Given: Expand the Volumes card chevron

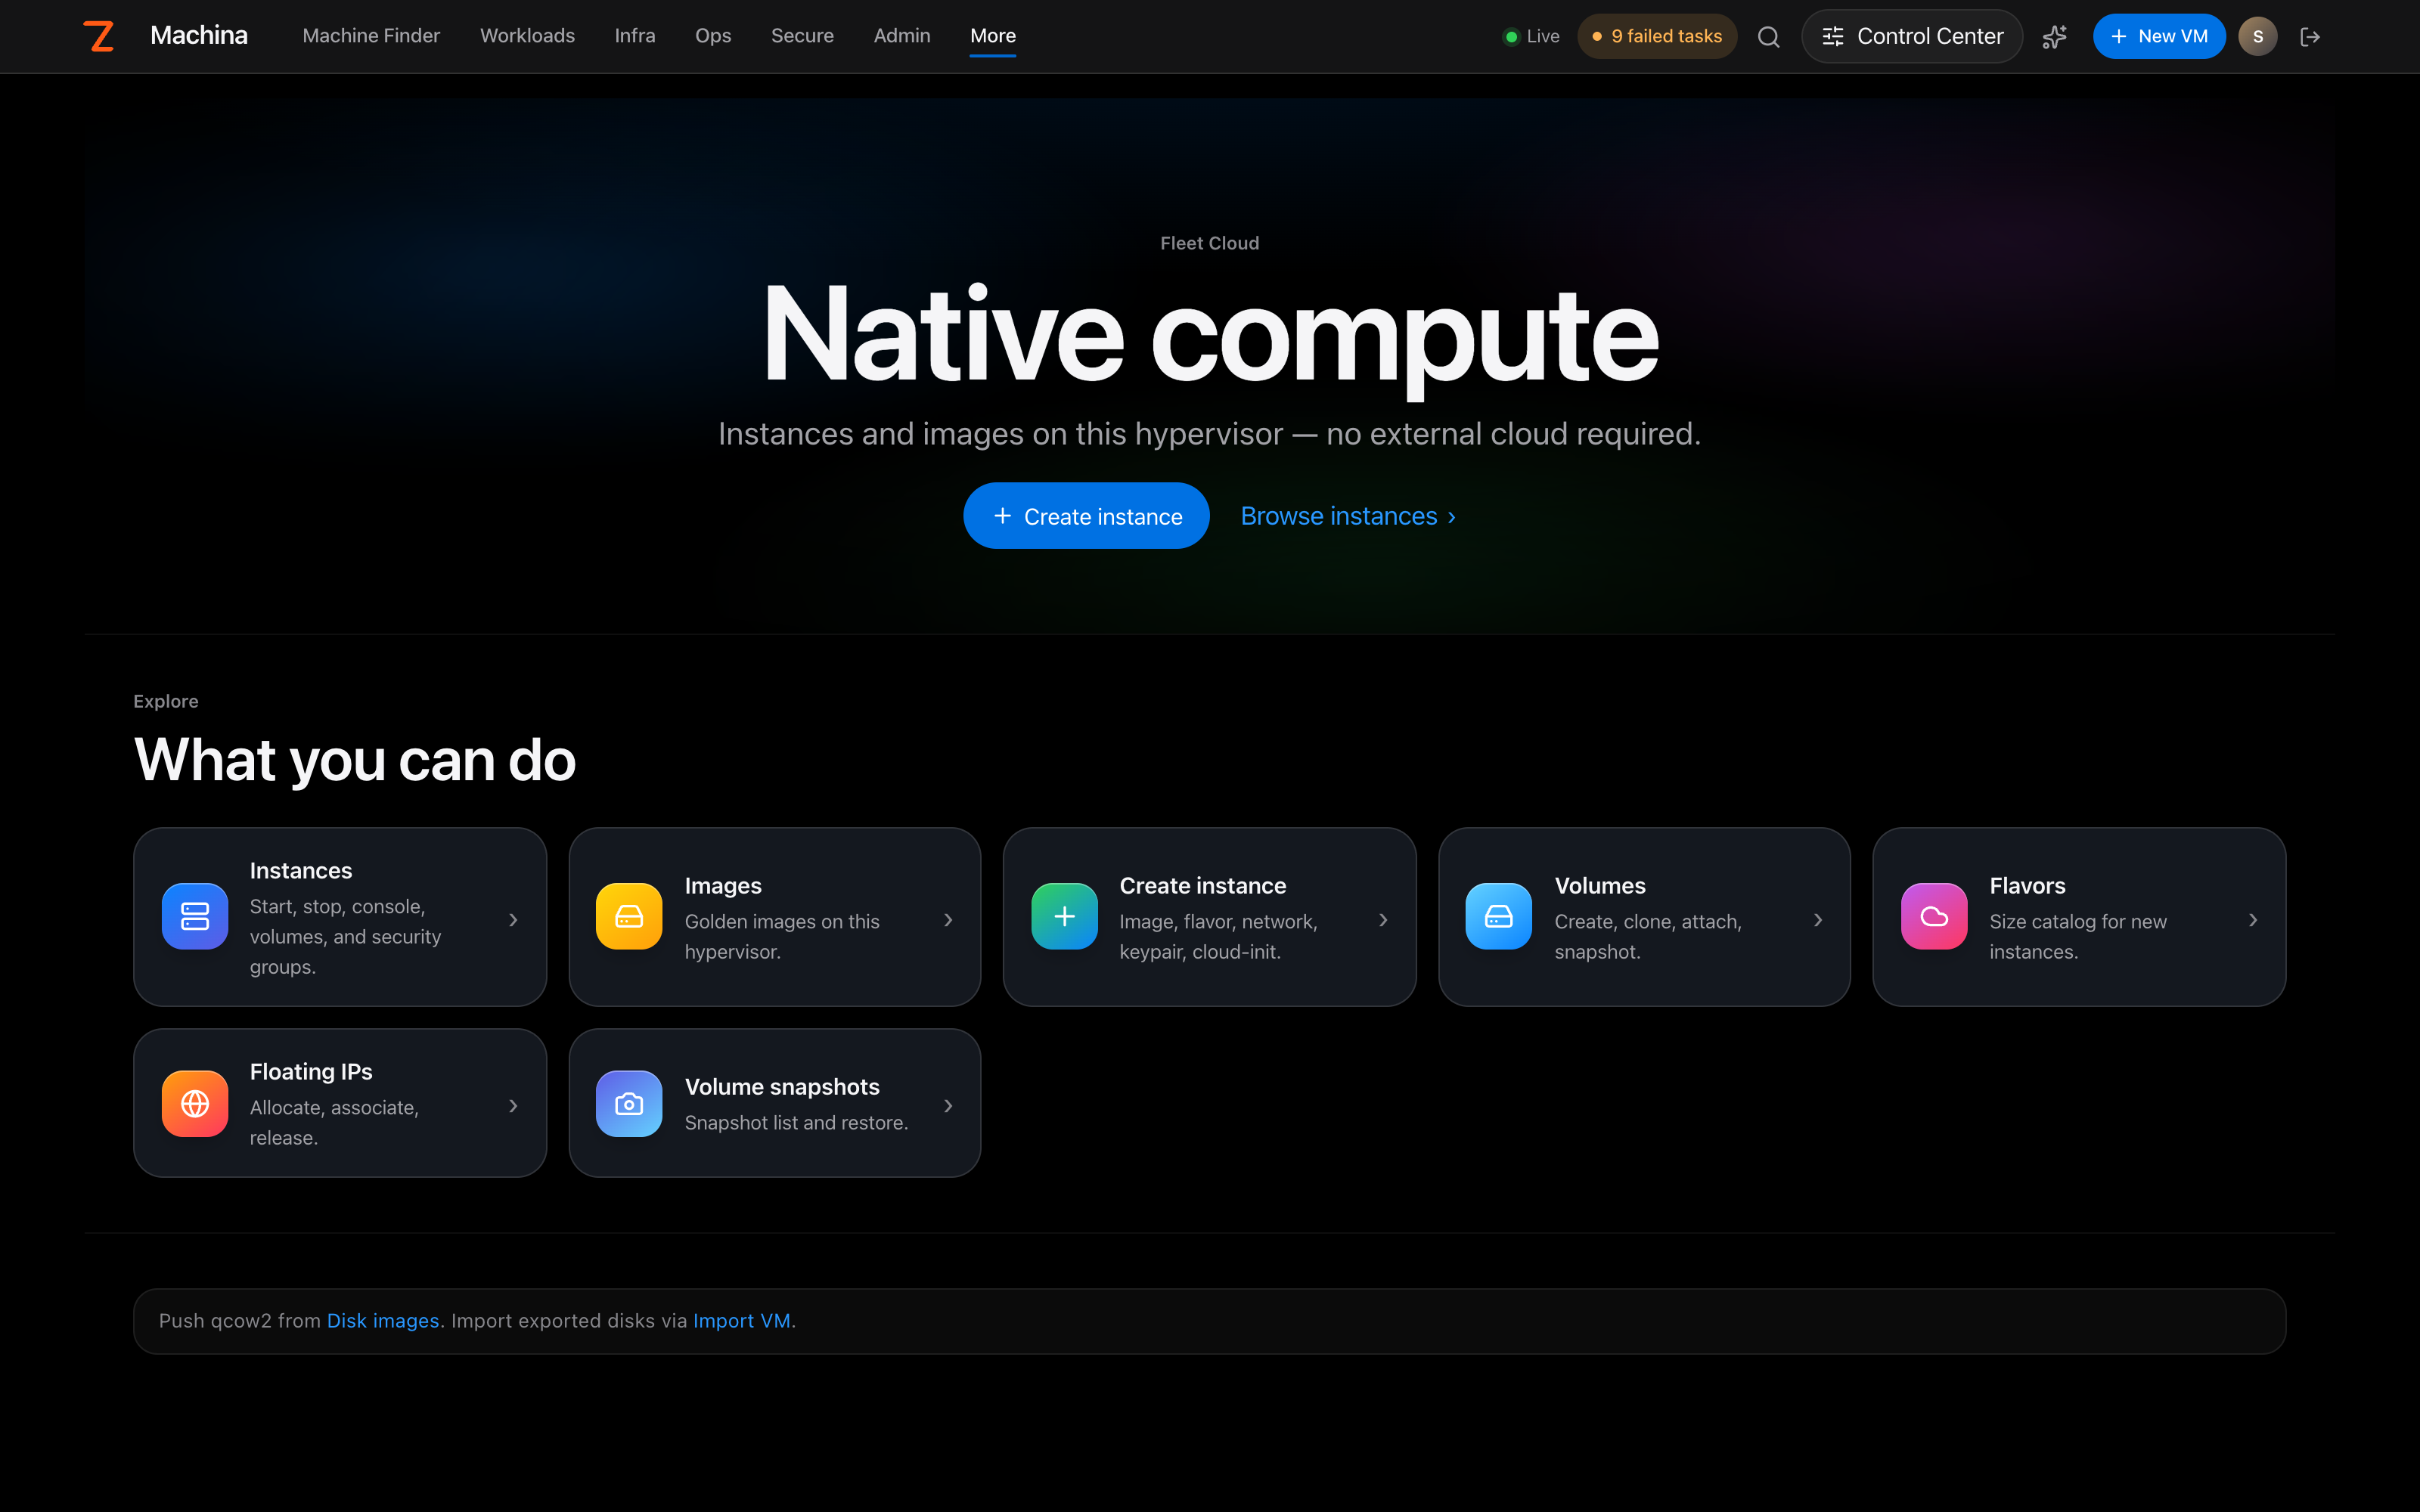Looking at the screenshot, I should pos(1818,920).
